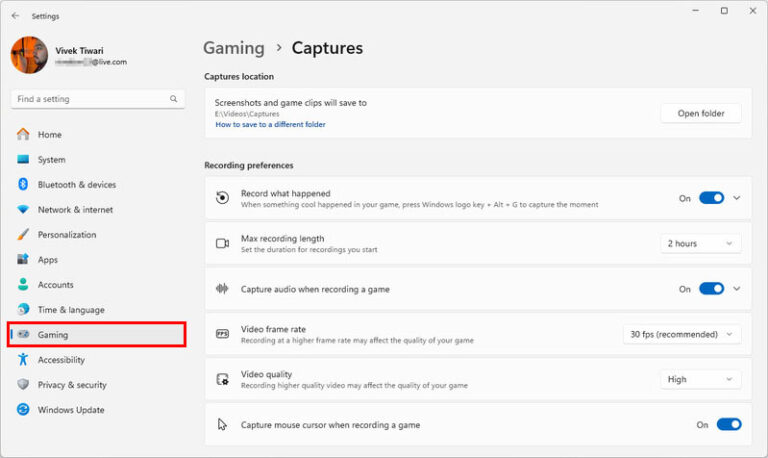Disable Capture audio when recording toggle

(x=711, y=289)
